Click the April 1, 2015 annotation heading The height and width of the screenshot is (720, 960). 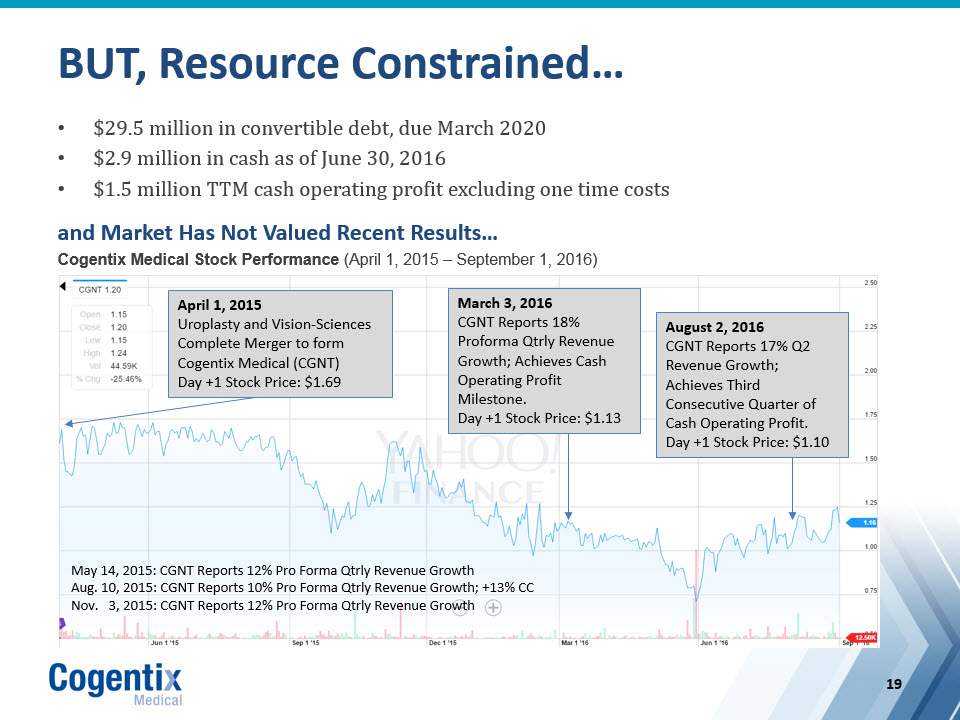click(219, 305)
